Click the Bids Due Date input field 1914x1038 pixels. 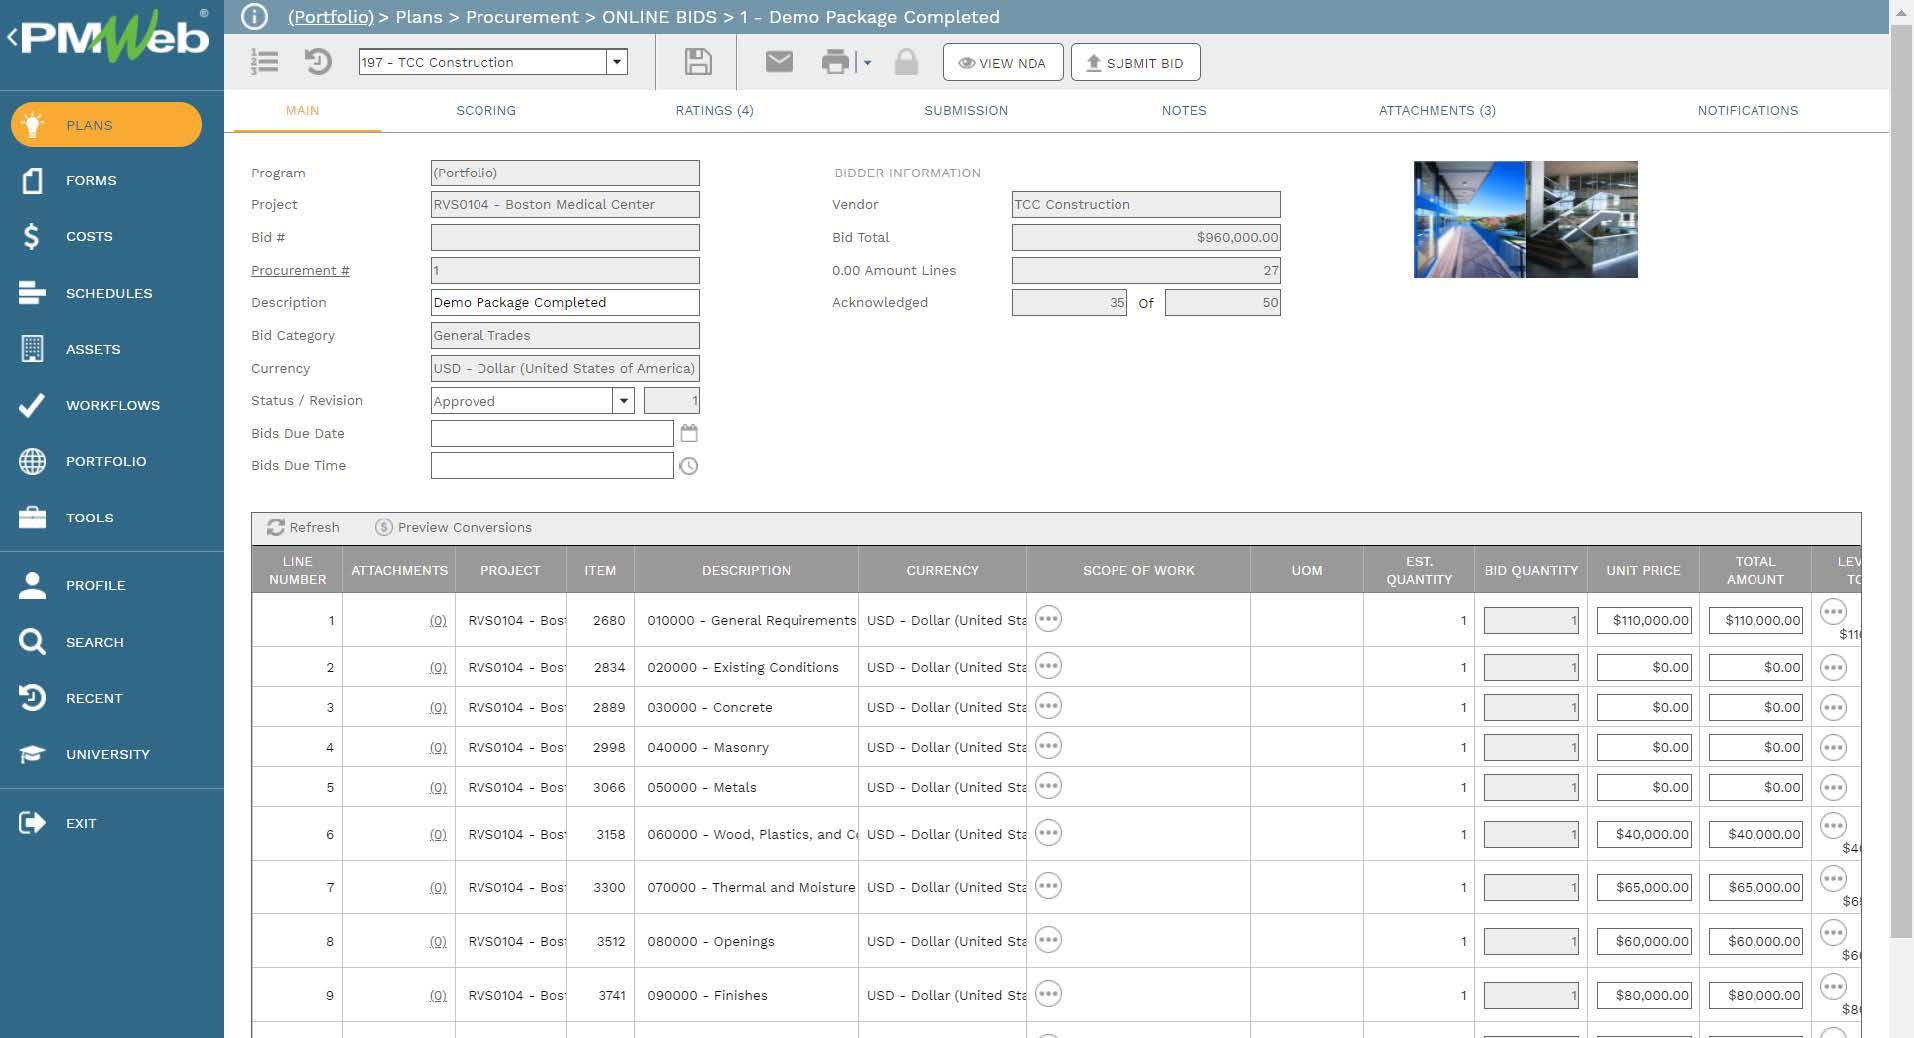[552, 433]
